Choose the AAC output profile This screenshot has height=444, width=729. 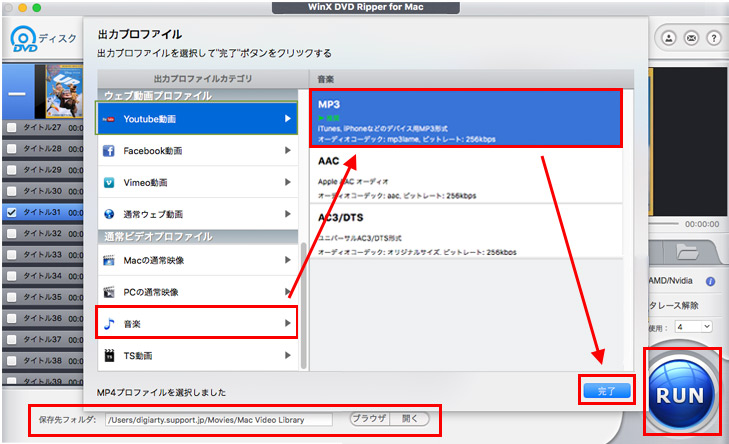coord(466,176)
